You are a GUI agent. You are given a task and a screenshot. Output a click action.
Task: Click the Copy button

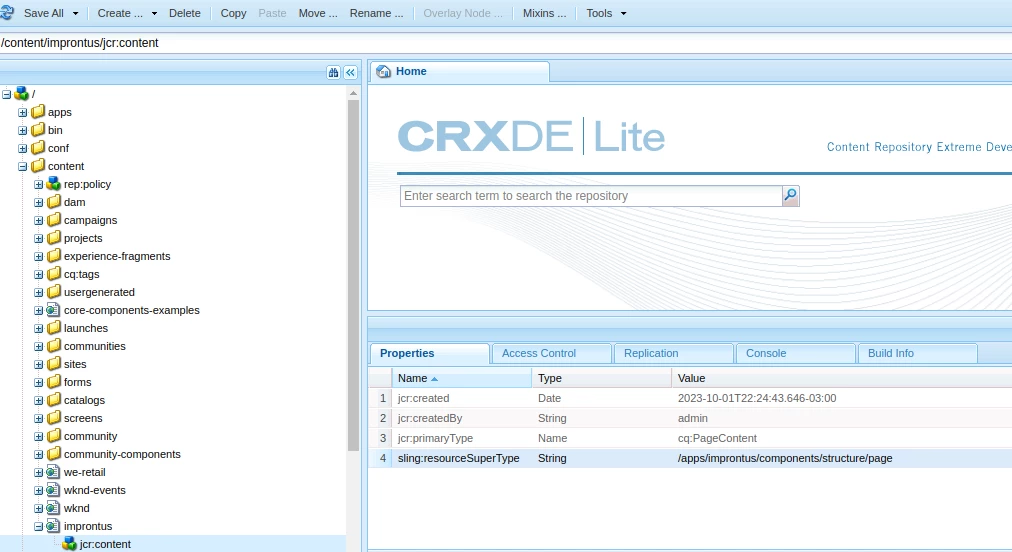pos(234,13)
